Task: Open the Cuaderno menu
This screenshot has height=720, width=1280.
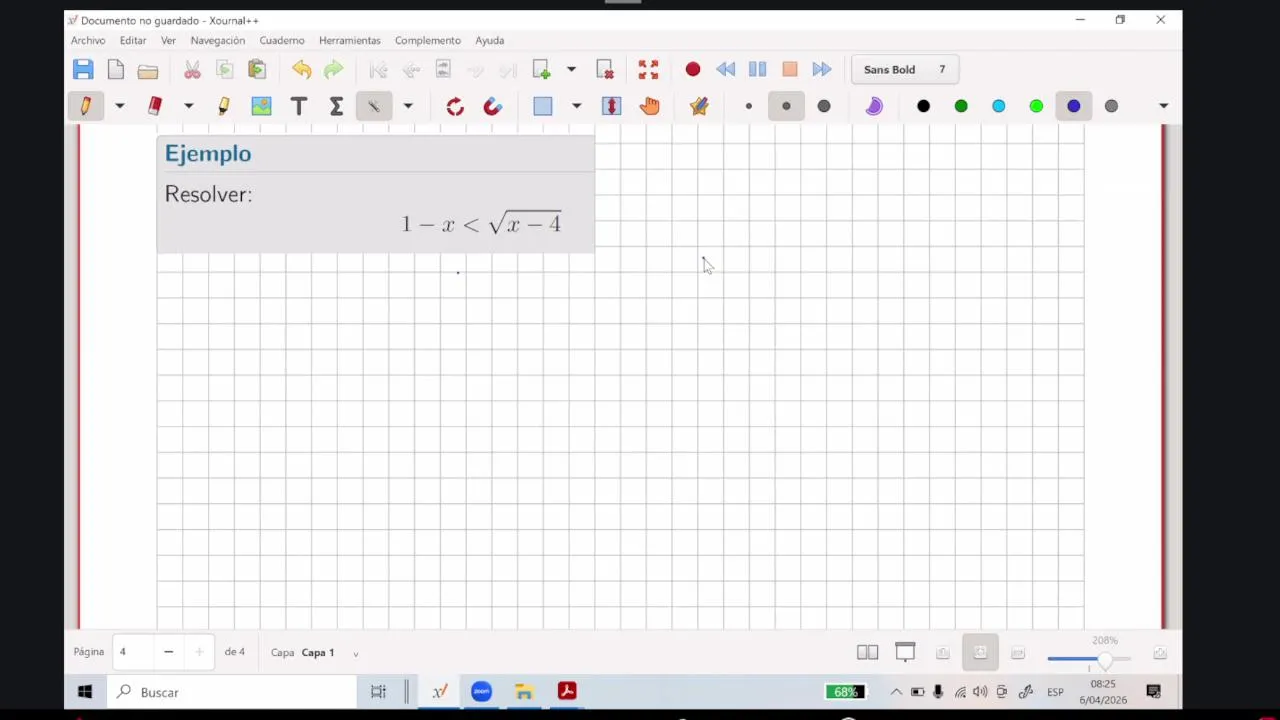Action: 282,40
